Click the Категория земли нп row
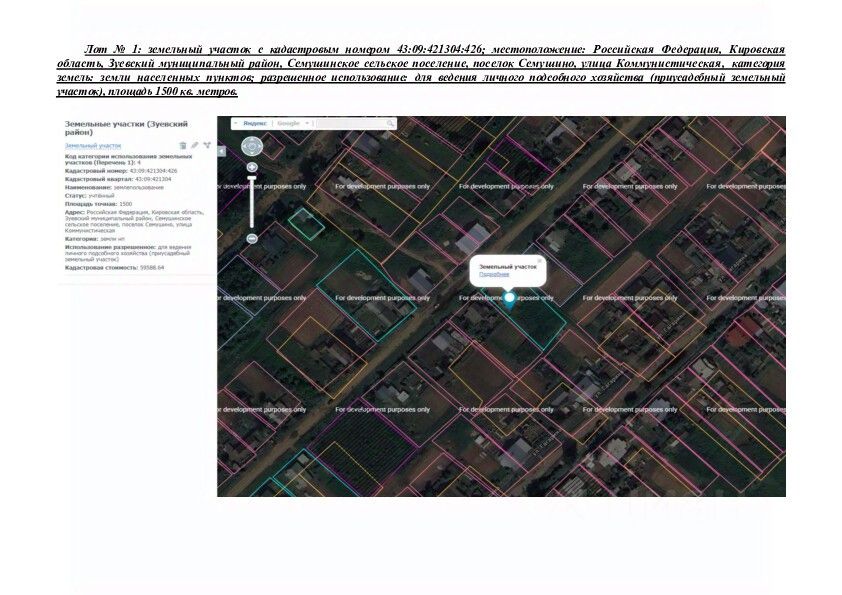Screen dimensions: 842x595 [95, 238]
